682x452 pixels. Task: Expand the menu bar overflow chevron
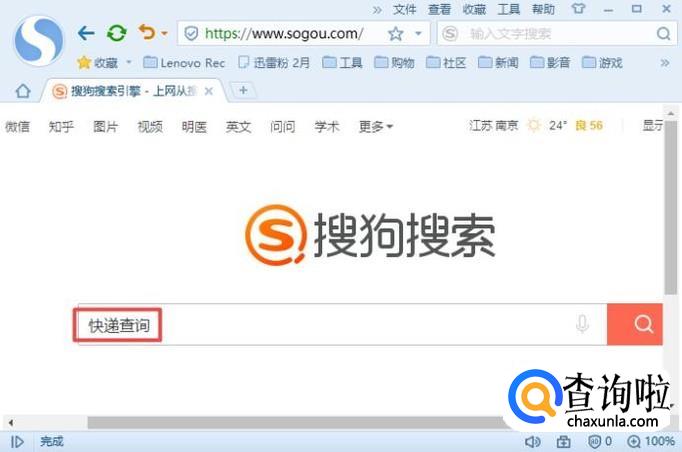click(x=378, y=10)
